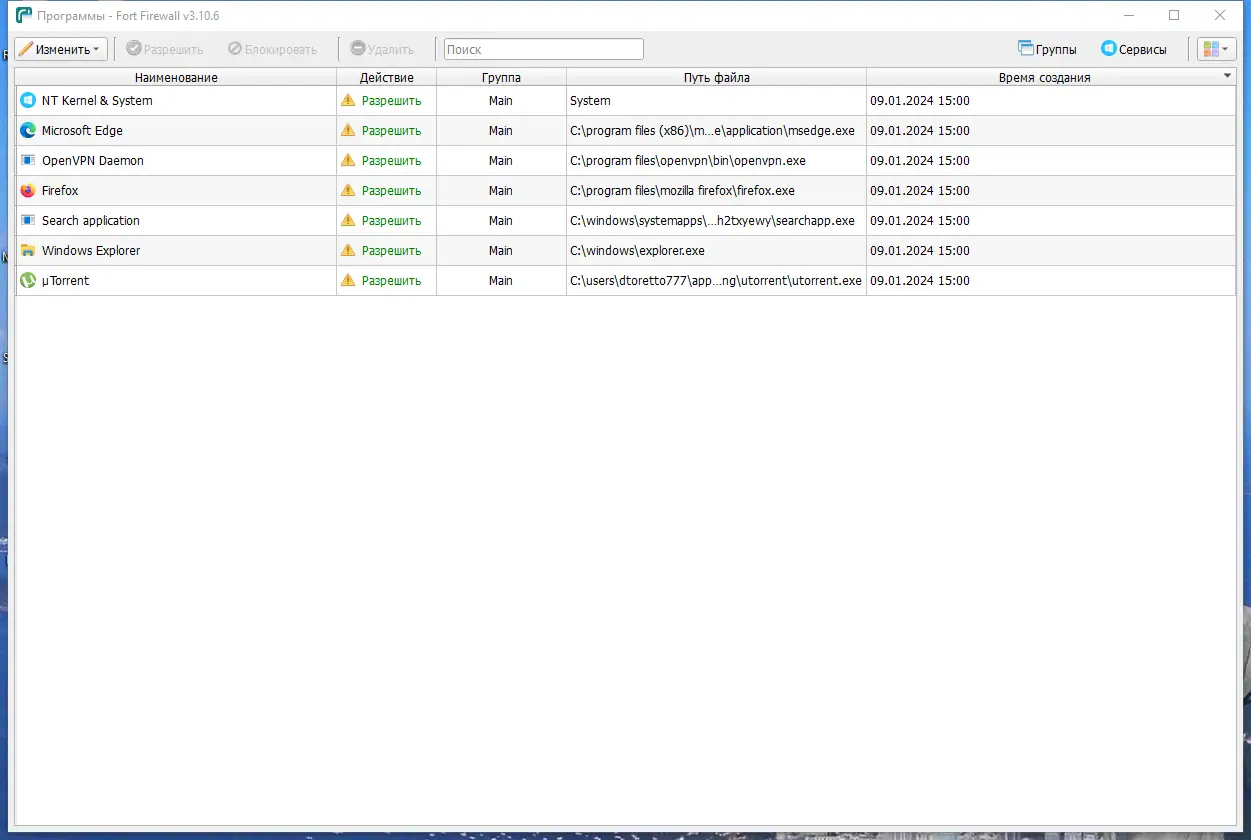Click the msedge.exe file path cell
Viewport: 1251px width, 840px height.
716,131
